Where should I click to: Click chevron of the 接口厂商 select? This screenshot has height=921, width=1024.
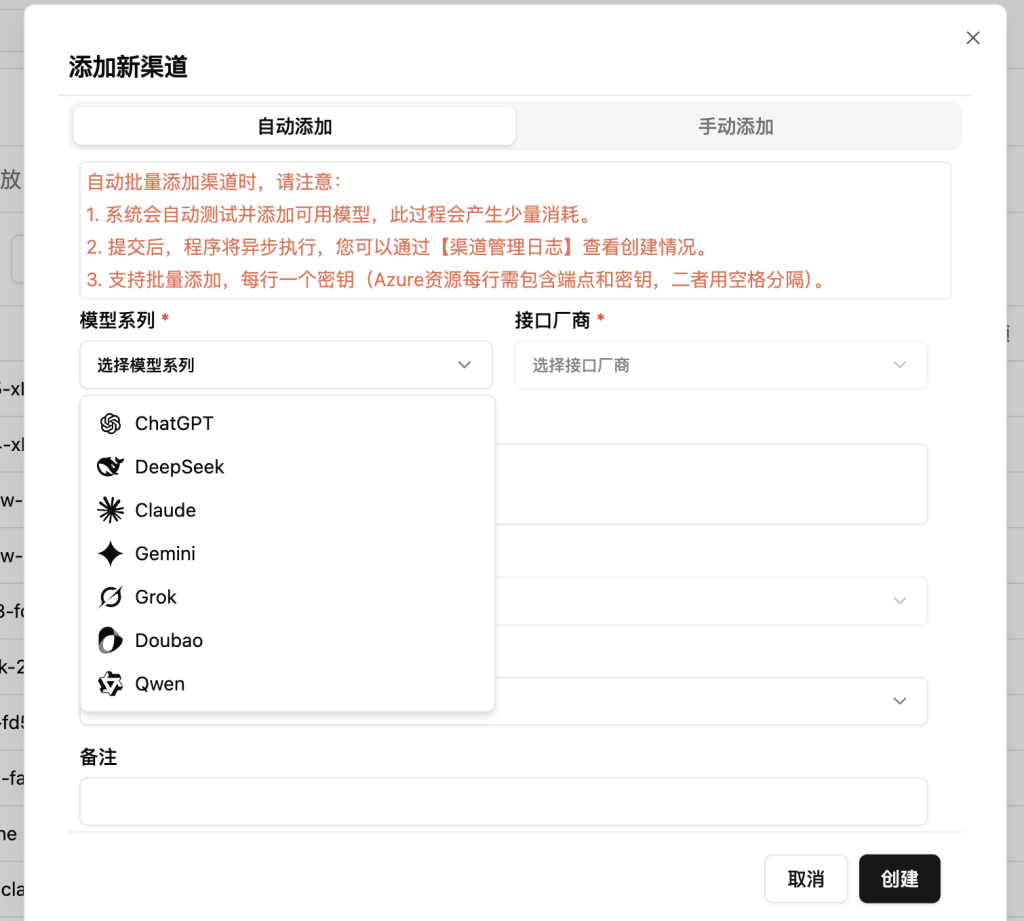coord(900,364)
